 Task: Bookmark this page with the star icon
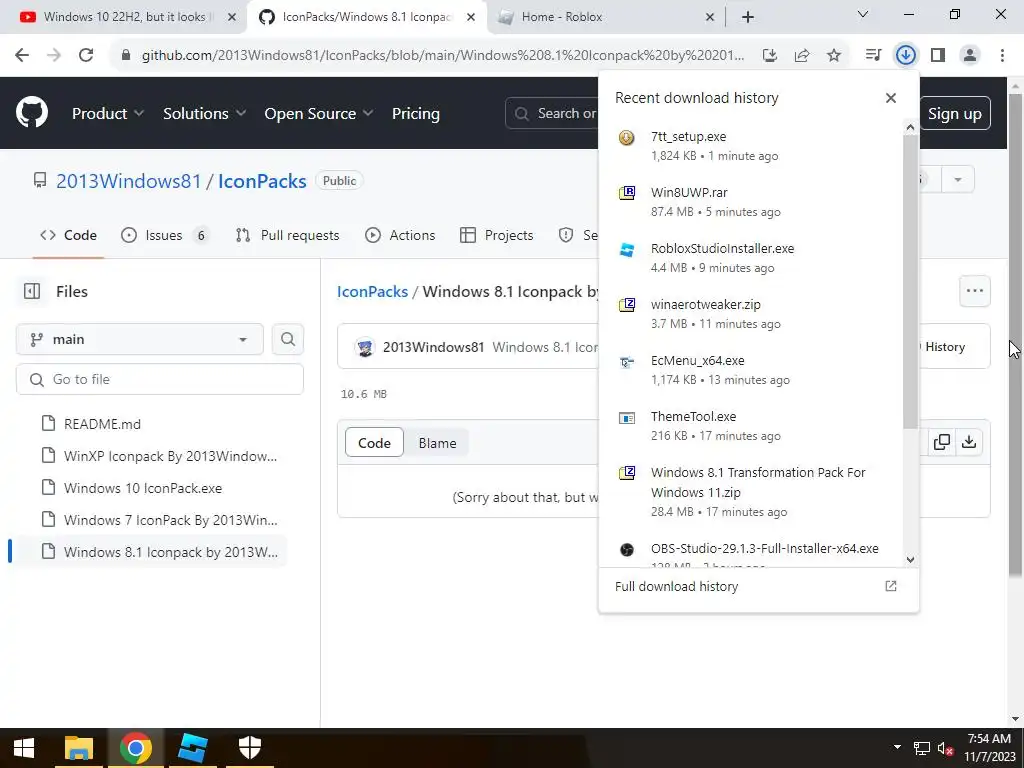click(834, 56)
